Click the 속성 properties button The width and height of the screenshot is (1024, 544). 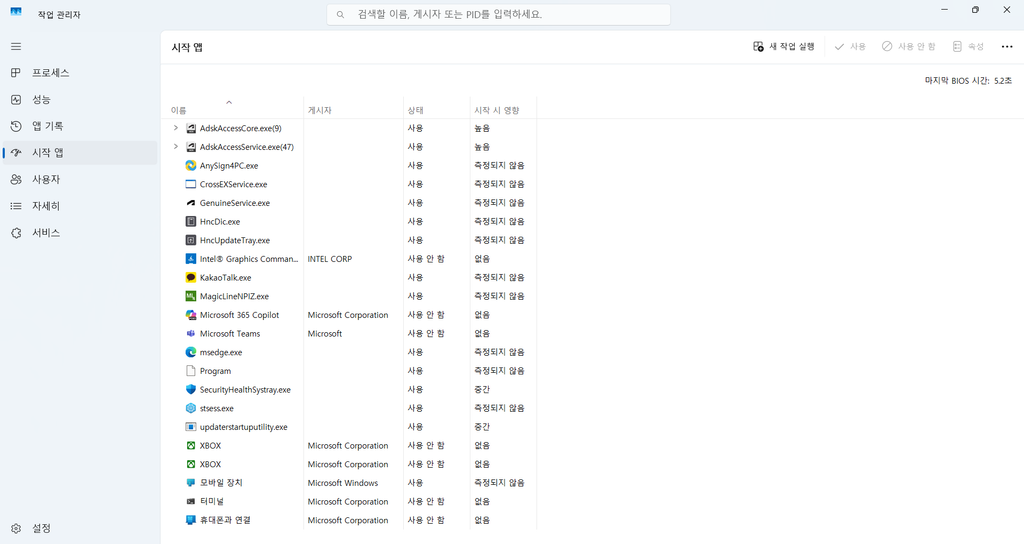[x=968, y=46]
